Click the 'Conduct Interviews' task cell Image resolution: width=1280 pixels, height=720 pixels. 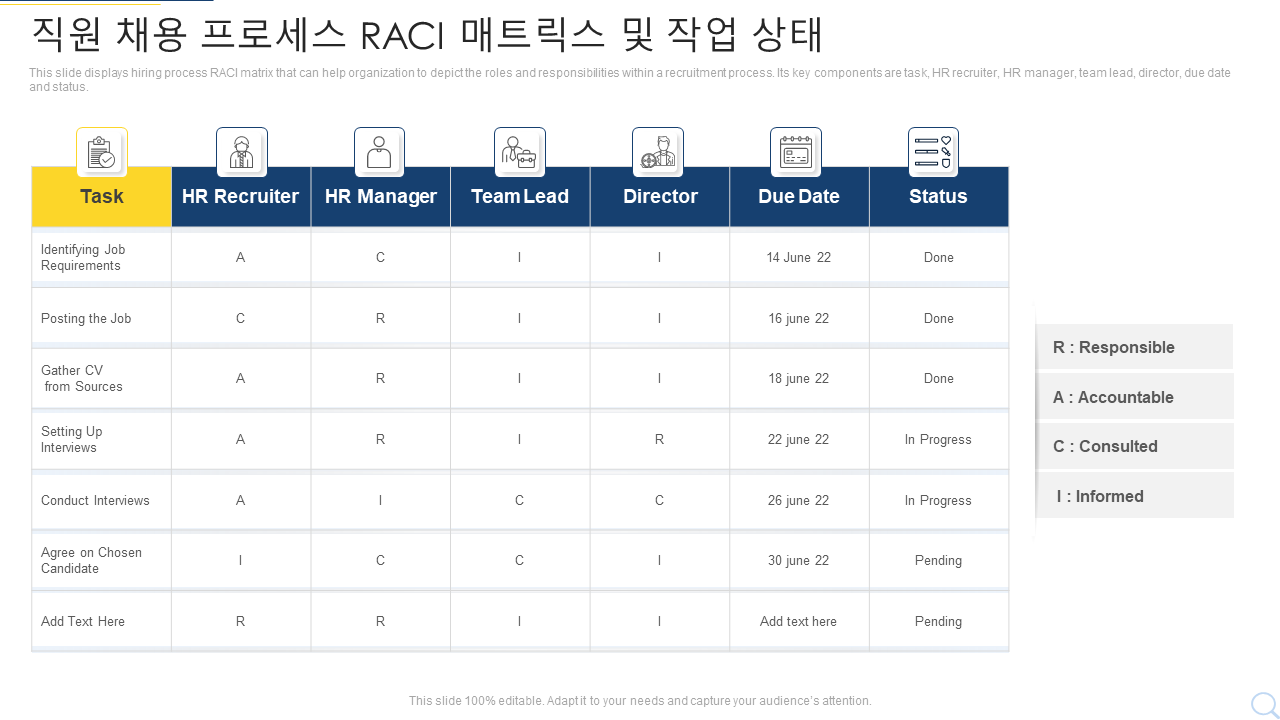tap(102, 500)
